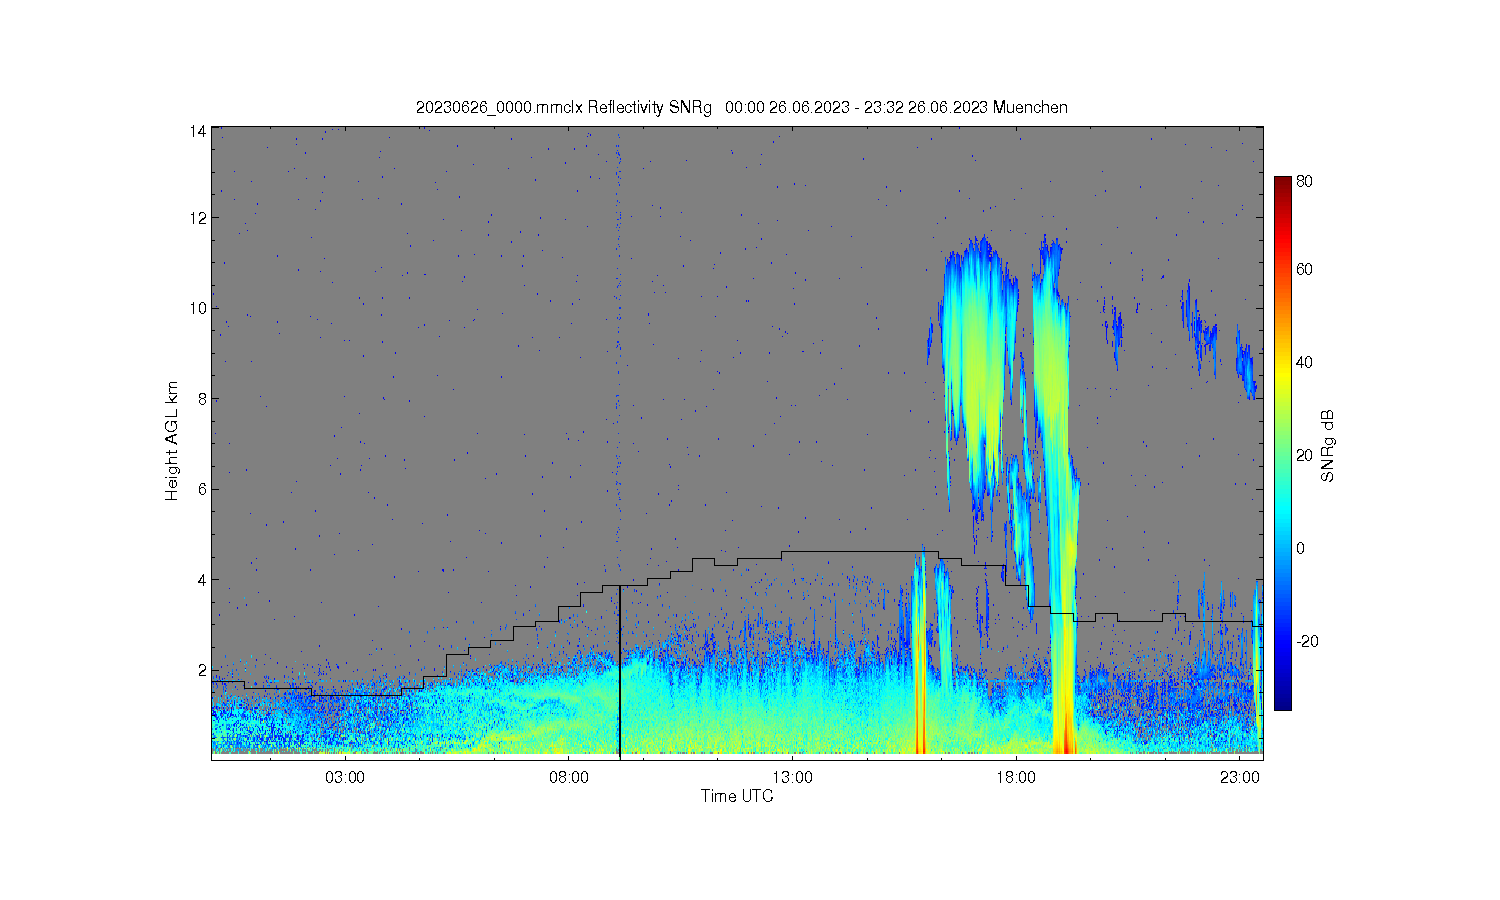Click the yellow band of the colorbar
1500x900 pixels.
pyautogui.click(x=1282, y=375)
